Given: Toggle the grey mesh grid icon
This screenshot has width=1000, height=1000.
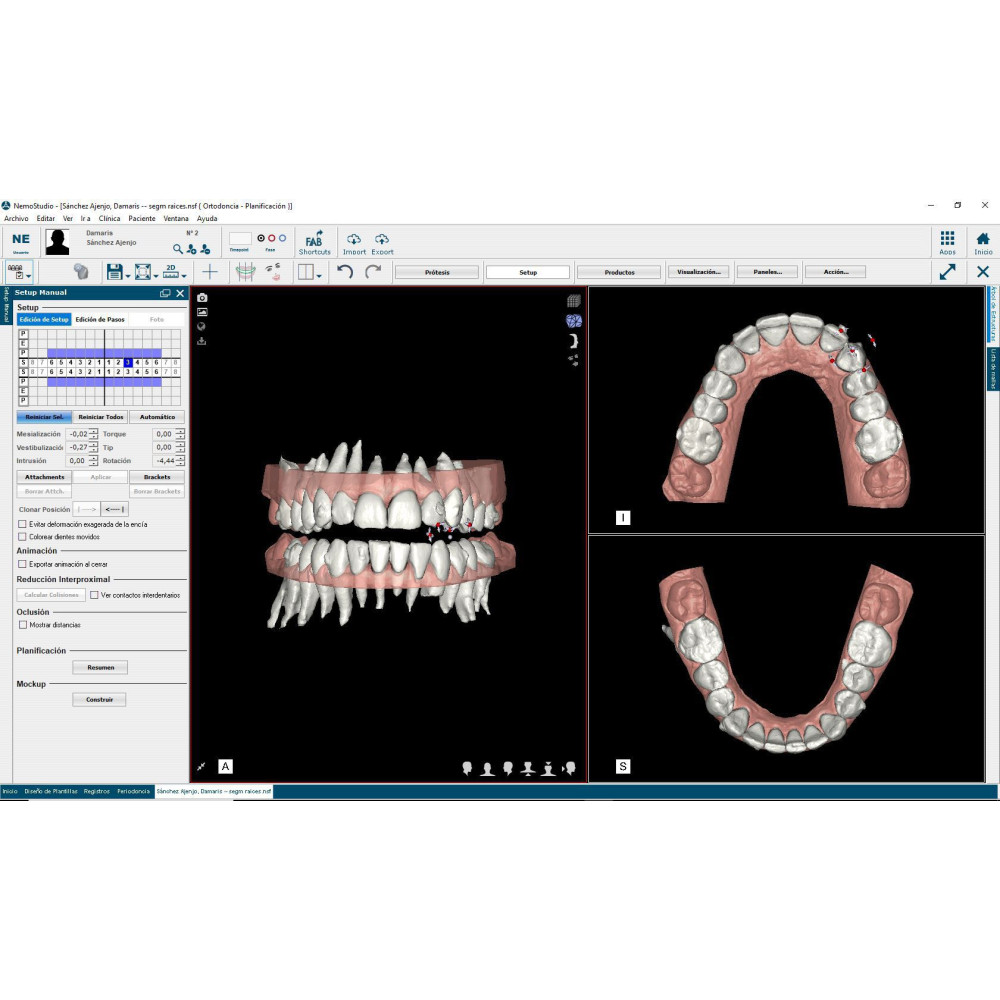Looking at the screenshot, I should (573, 301).
